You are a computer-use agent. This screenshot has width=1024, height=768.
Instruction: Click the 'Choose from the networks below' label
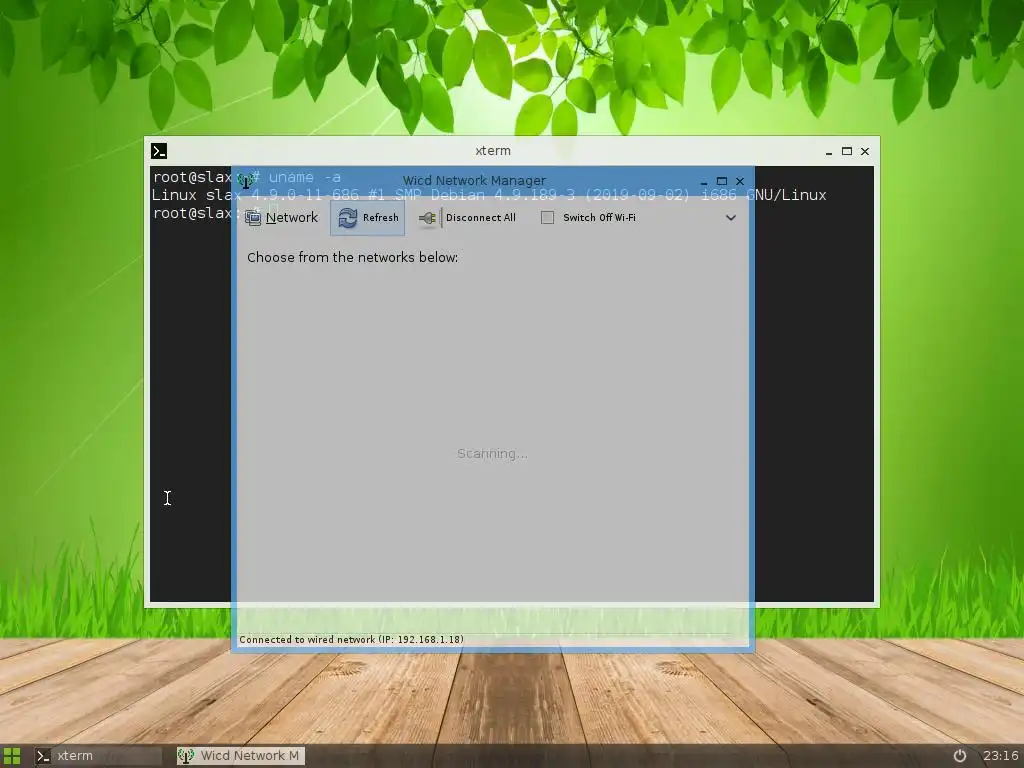pyautogui.click(x=353, y=257)
